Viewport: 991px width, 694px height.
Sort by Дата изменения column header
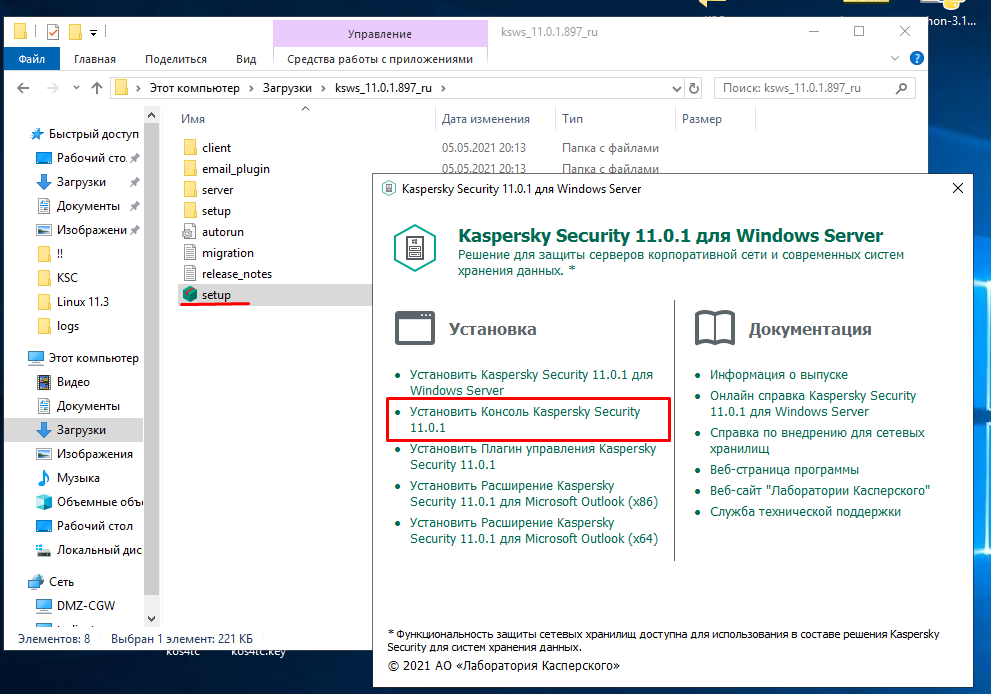click(485, 119)
